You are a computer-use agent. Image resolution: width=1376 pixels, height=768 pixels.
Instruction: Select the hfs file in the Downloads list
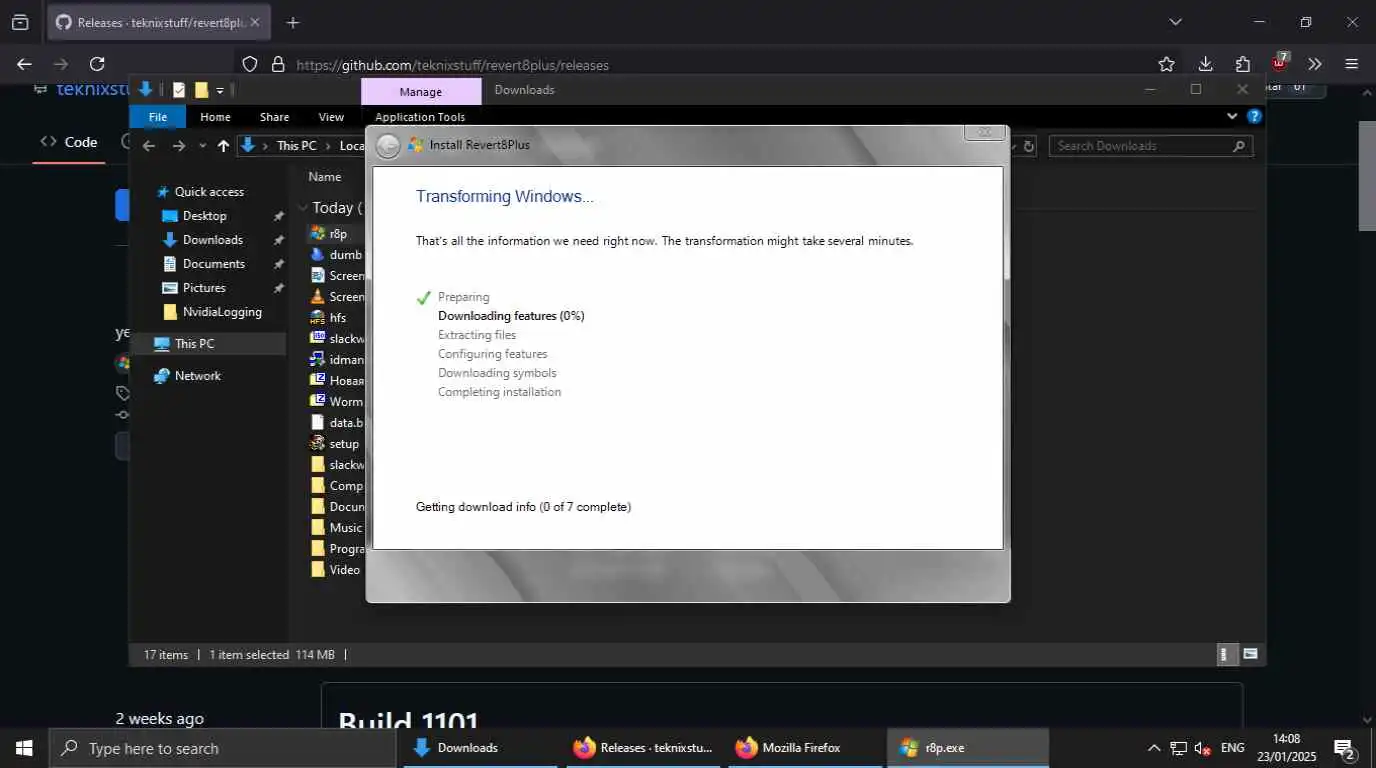337,318
